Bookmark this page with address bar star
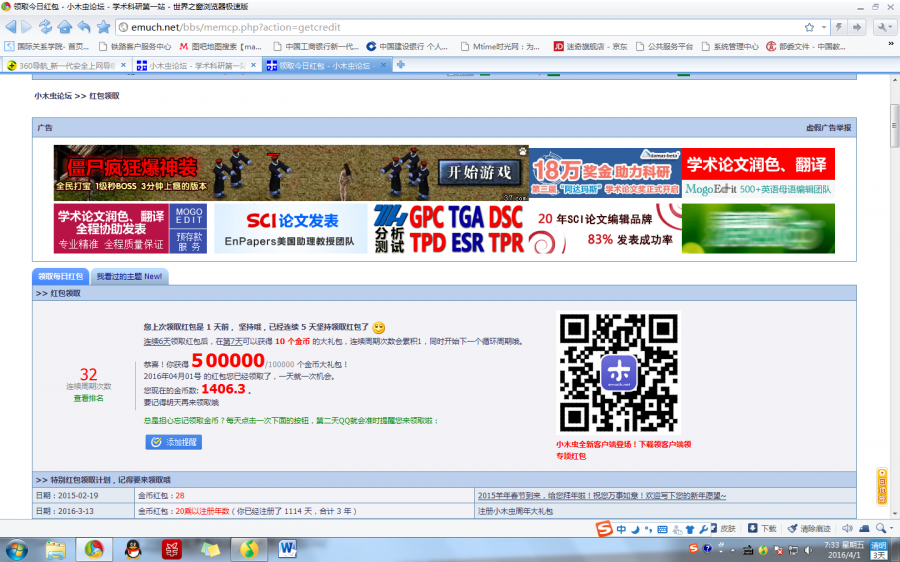Viewport: 900px width, 562px height. click(x=809, y=27)
